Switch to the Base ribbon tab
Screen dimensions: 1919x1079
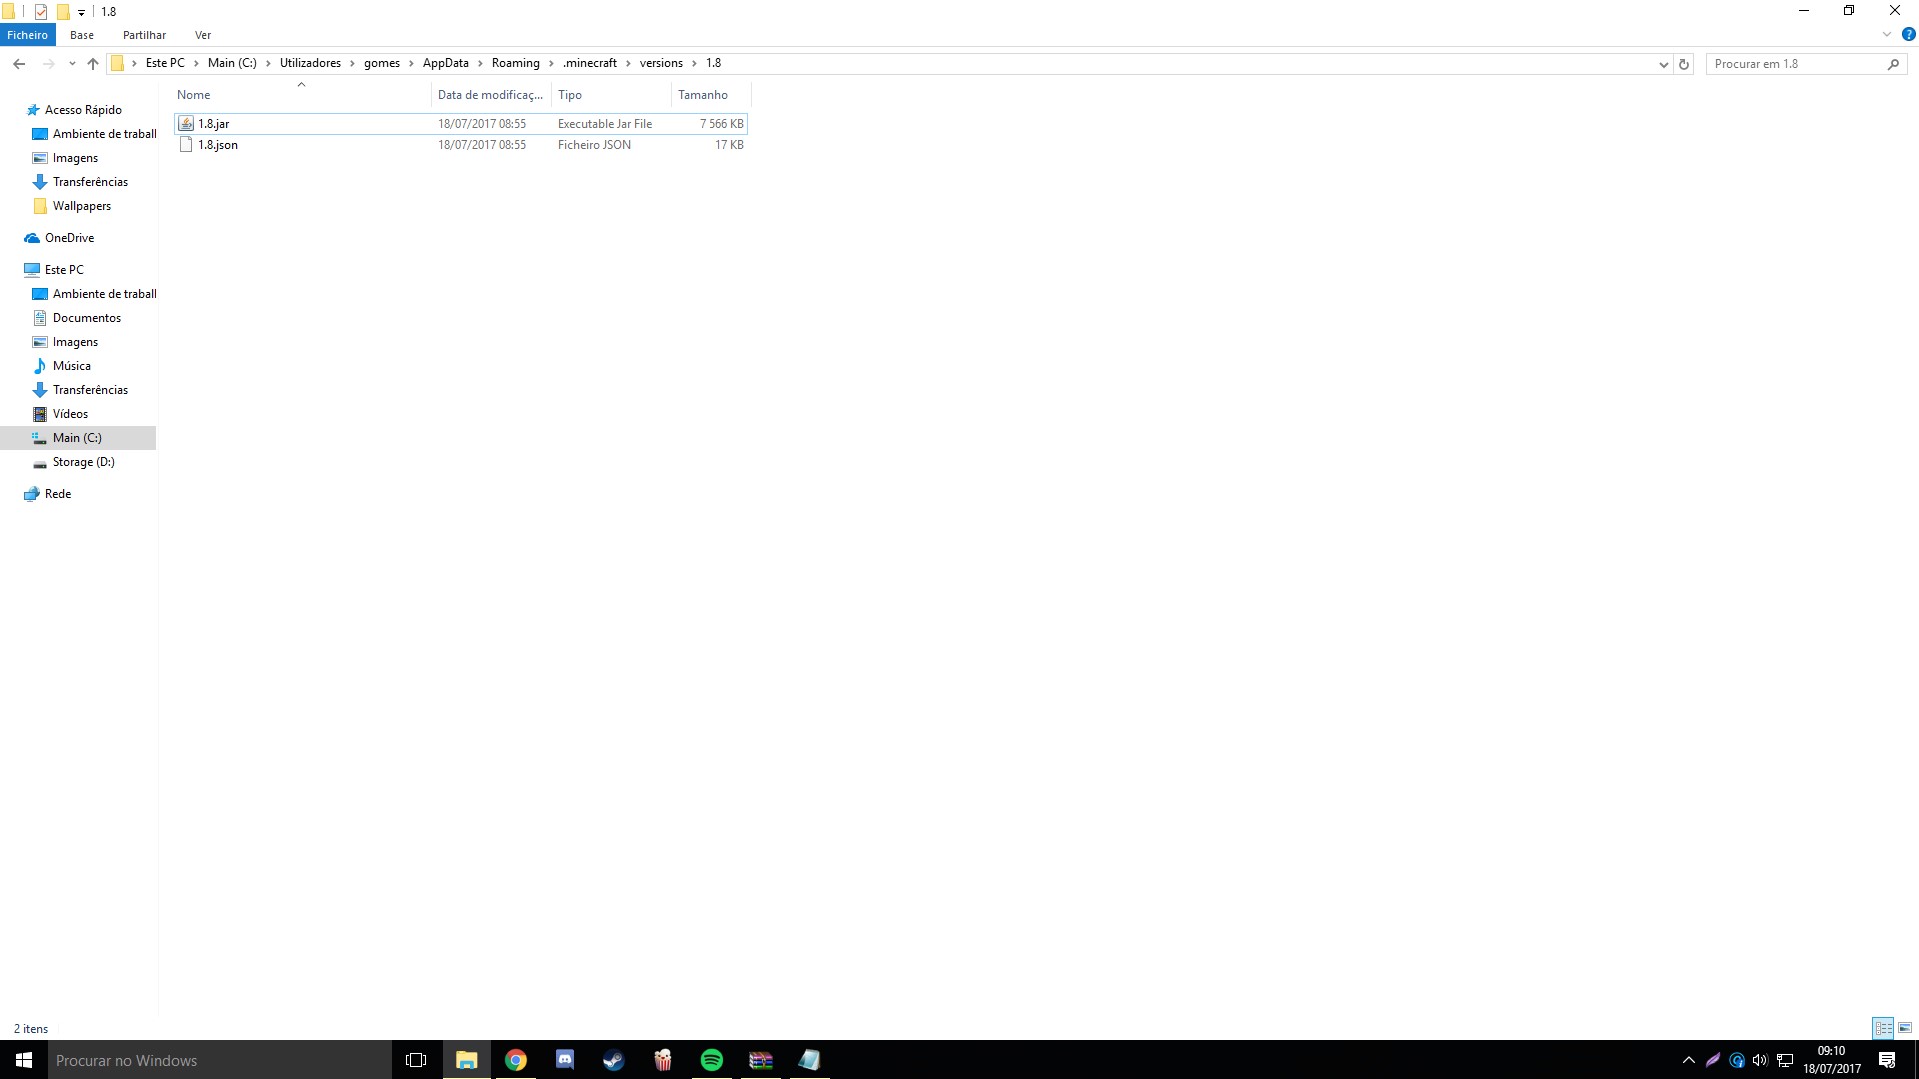point(82,35)
